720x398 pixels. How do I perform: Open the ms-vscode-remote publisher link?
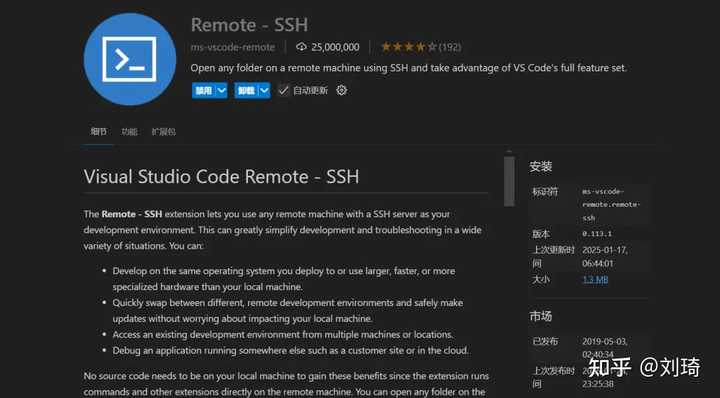[x=233, y=47]
